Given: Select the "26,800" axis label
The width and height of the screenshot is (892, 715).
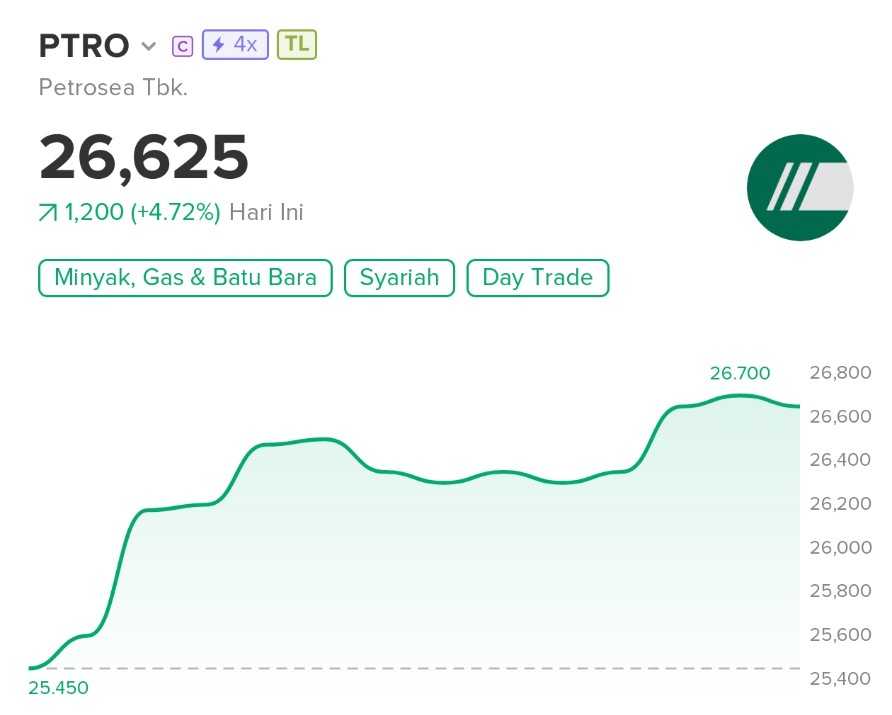Looking at the screenshot, I should click(840, 372).
